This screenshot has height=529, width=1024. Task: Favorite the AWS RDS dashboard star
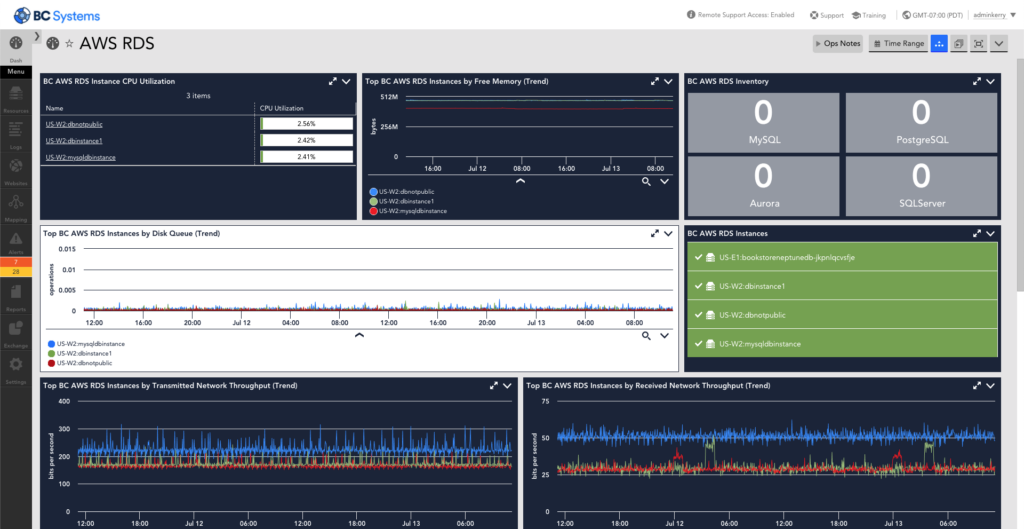(x=69, y=44)
